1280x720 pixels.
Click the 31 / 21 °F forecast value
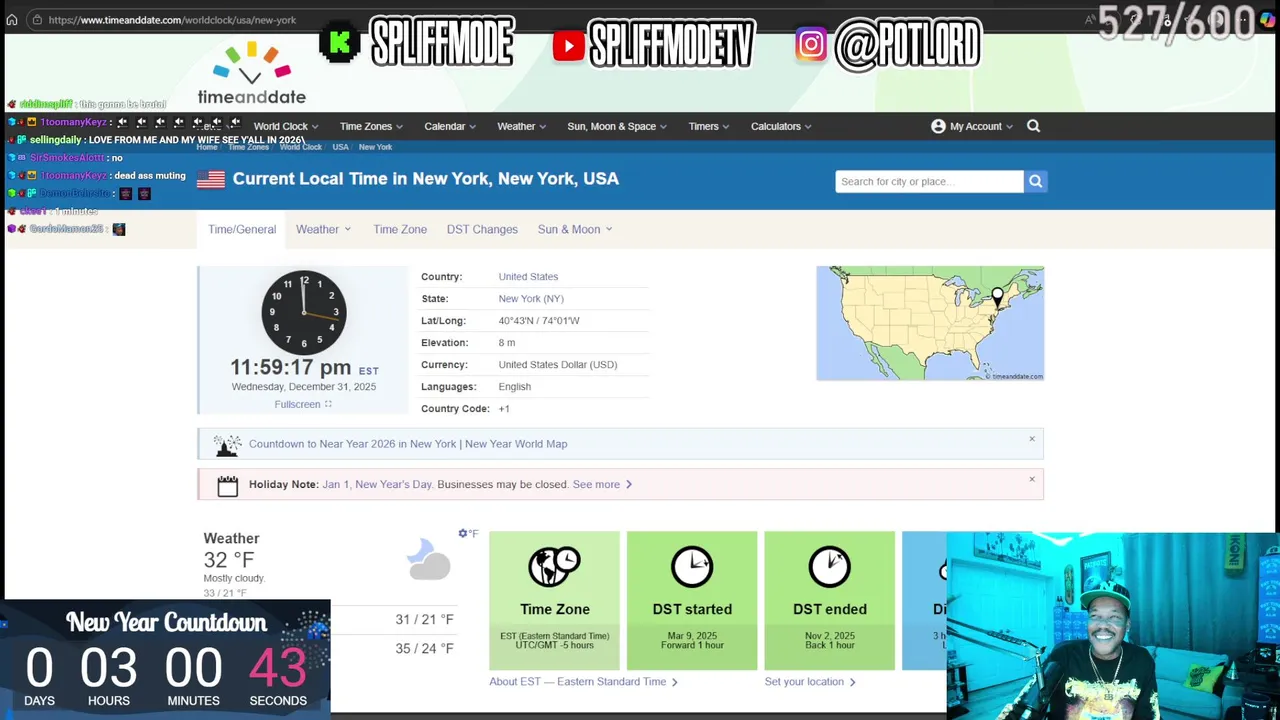(x=424, y=620)
